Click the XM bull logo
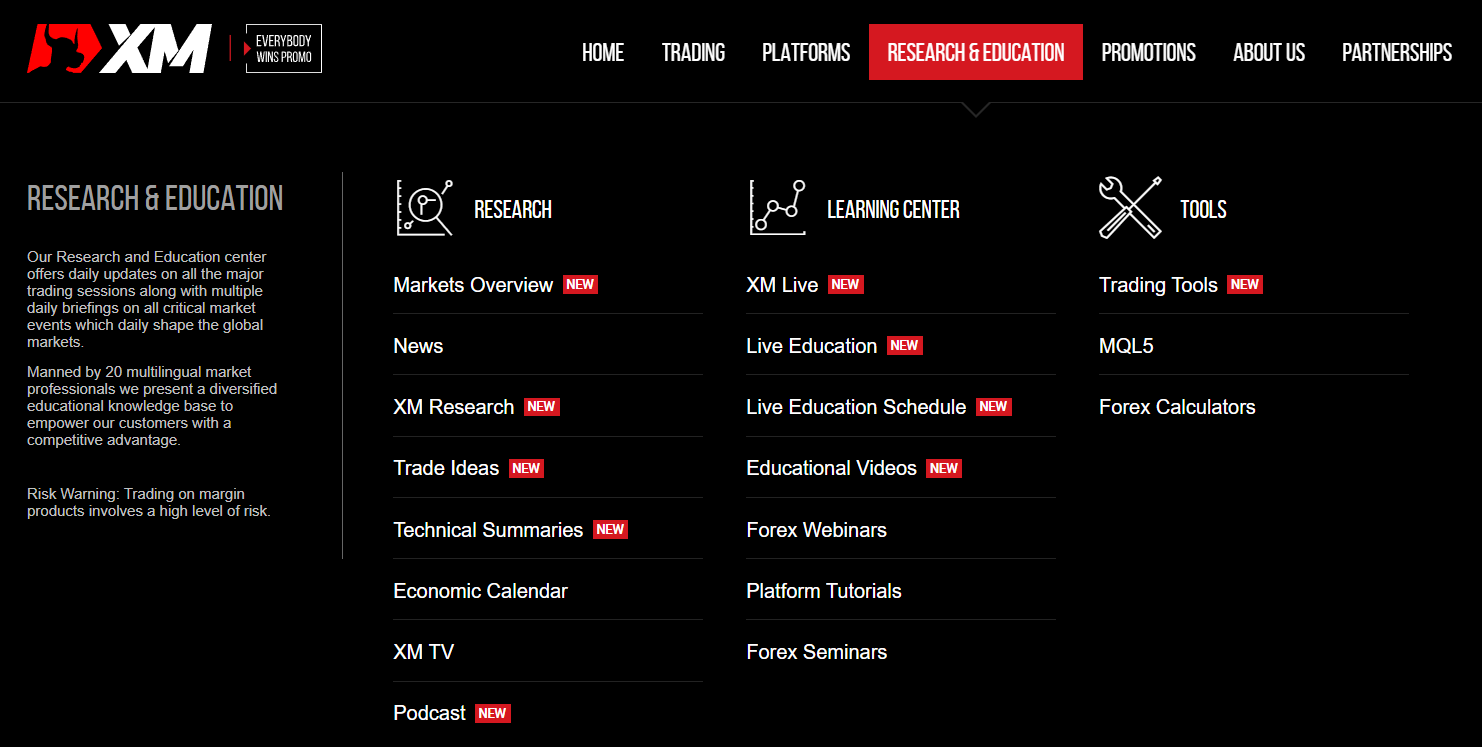The height and width of the screenshot is (747, 1482). coord(119,49)
